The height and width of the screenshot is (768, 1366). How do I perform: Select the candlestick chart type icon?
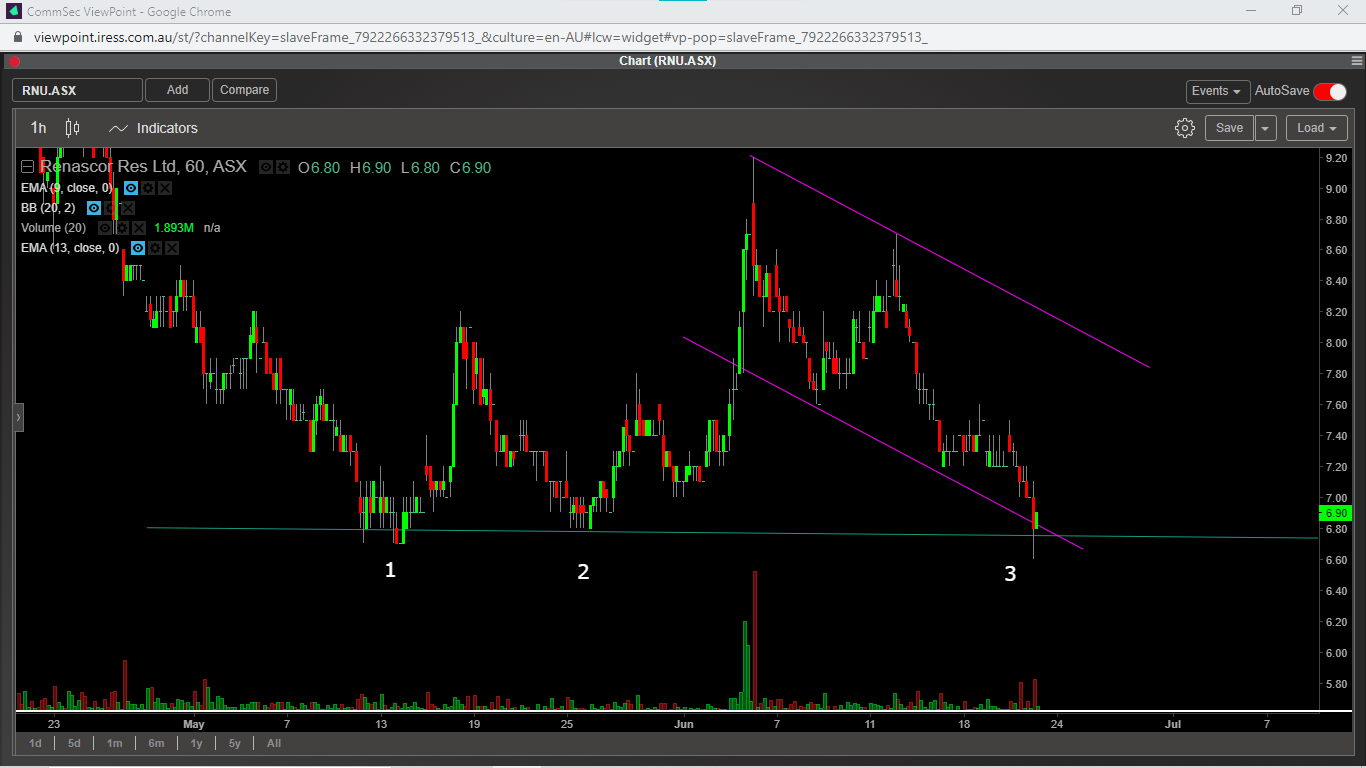click(x=72, y=128)
